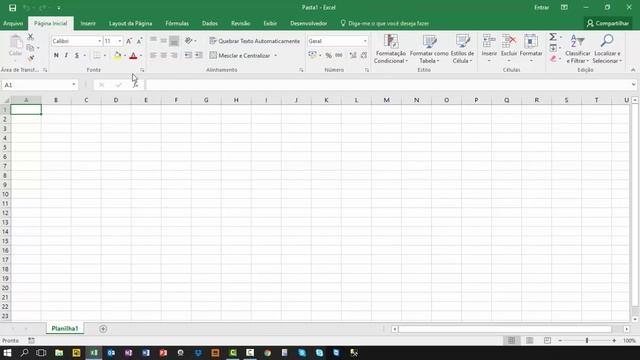Open Estilos de Célula
640x360 pixels.
click(x=462, y=49)
